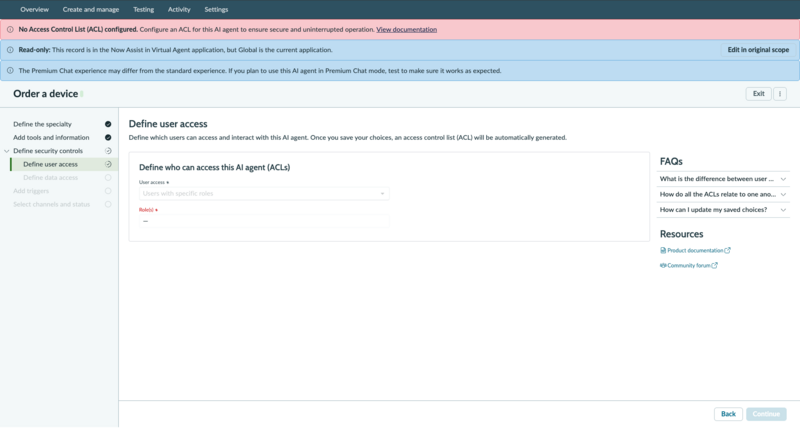This screenshot has height=428, width=800.
Task: Open the Settings tab
Action: pos(216,9)
